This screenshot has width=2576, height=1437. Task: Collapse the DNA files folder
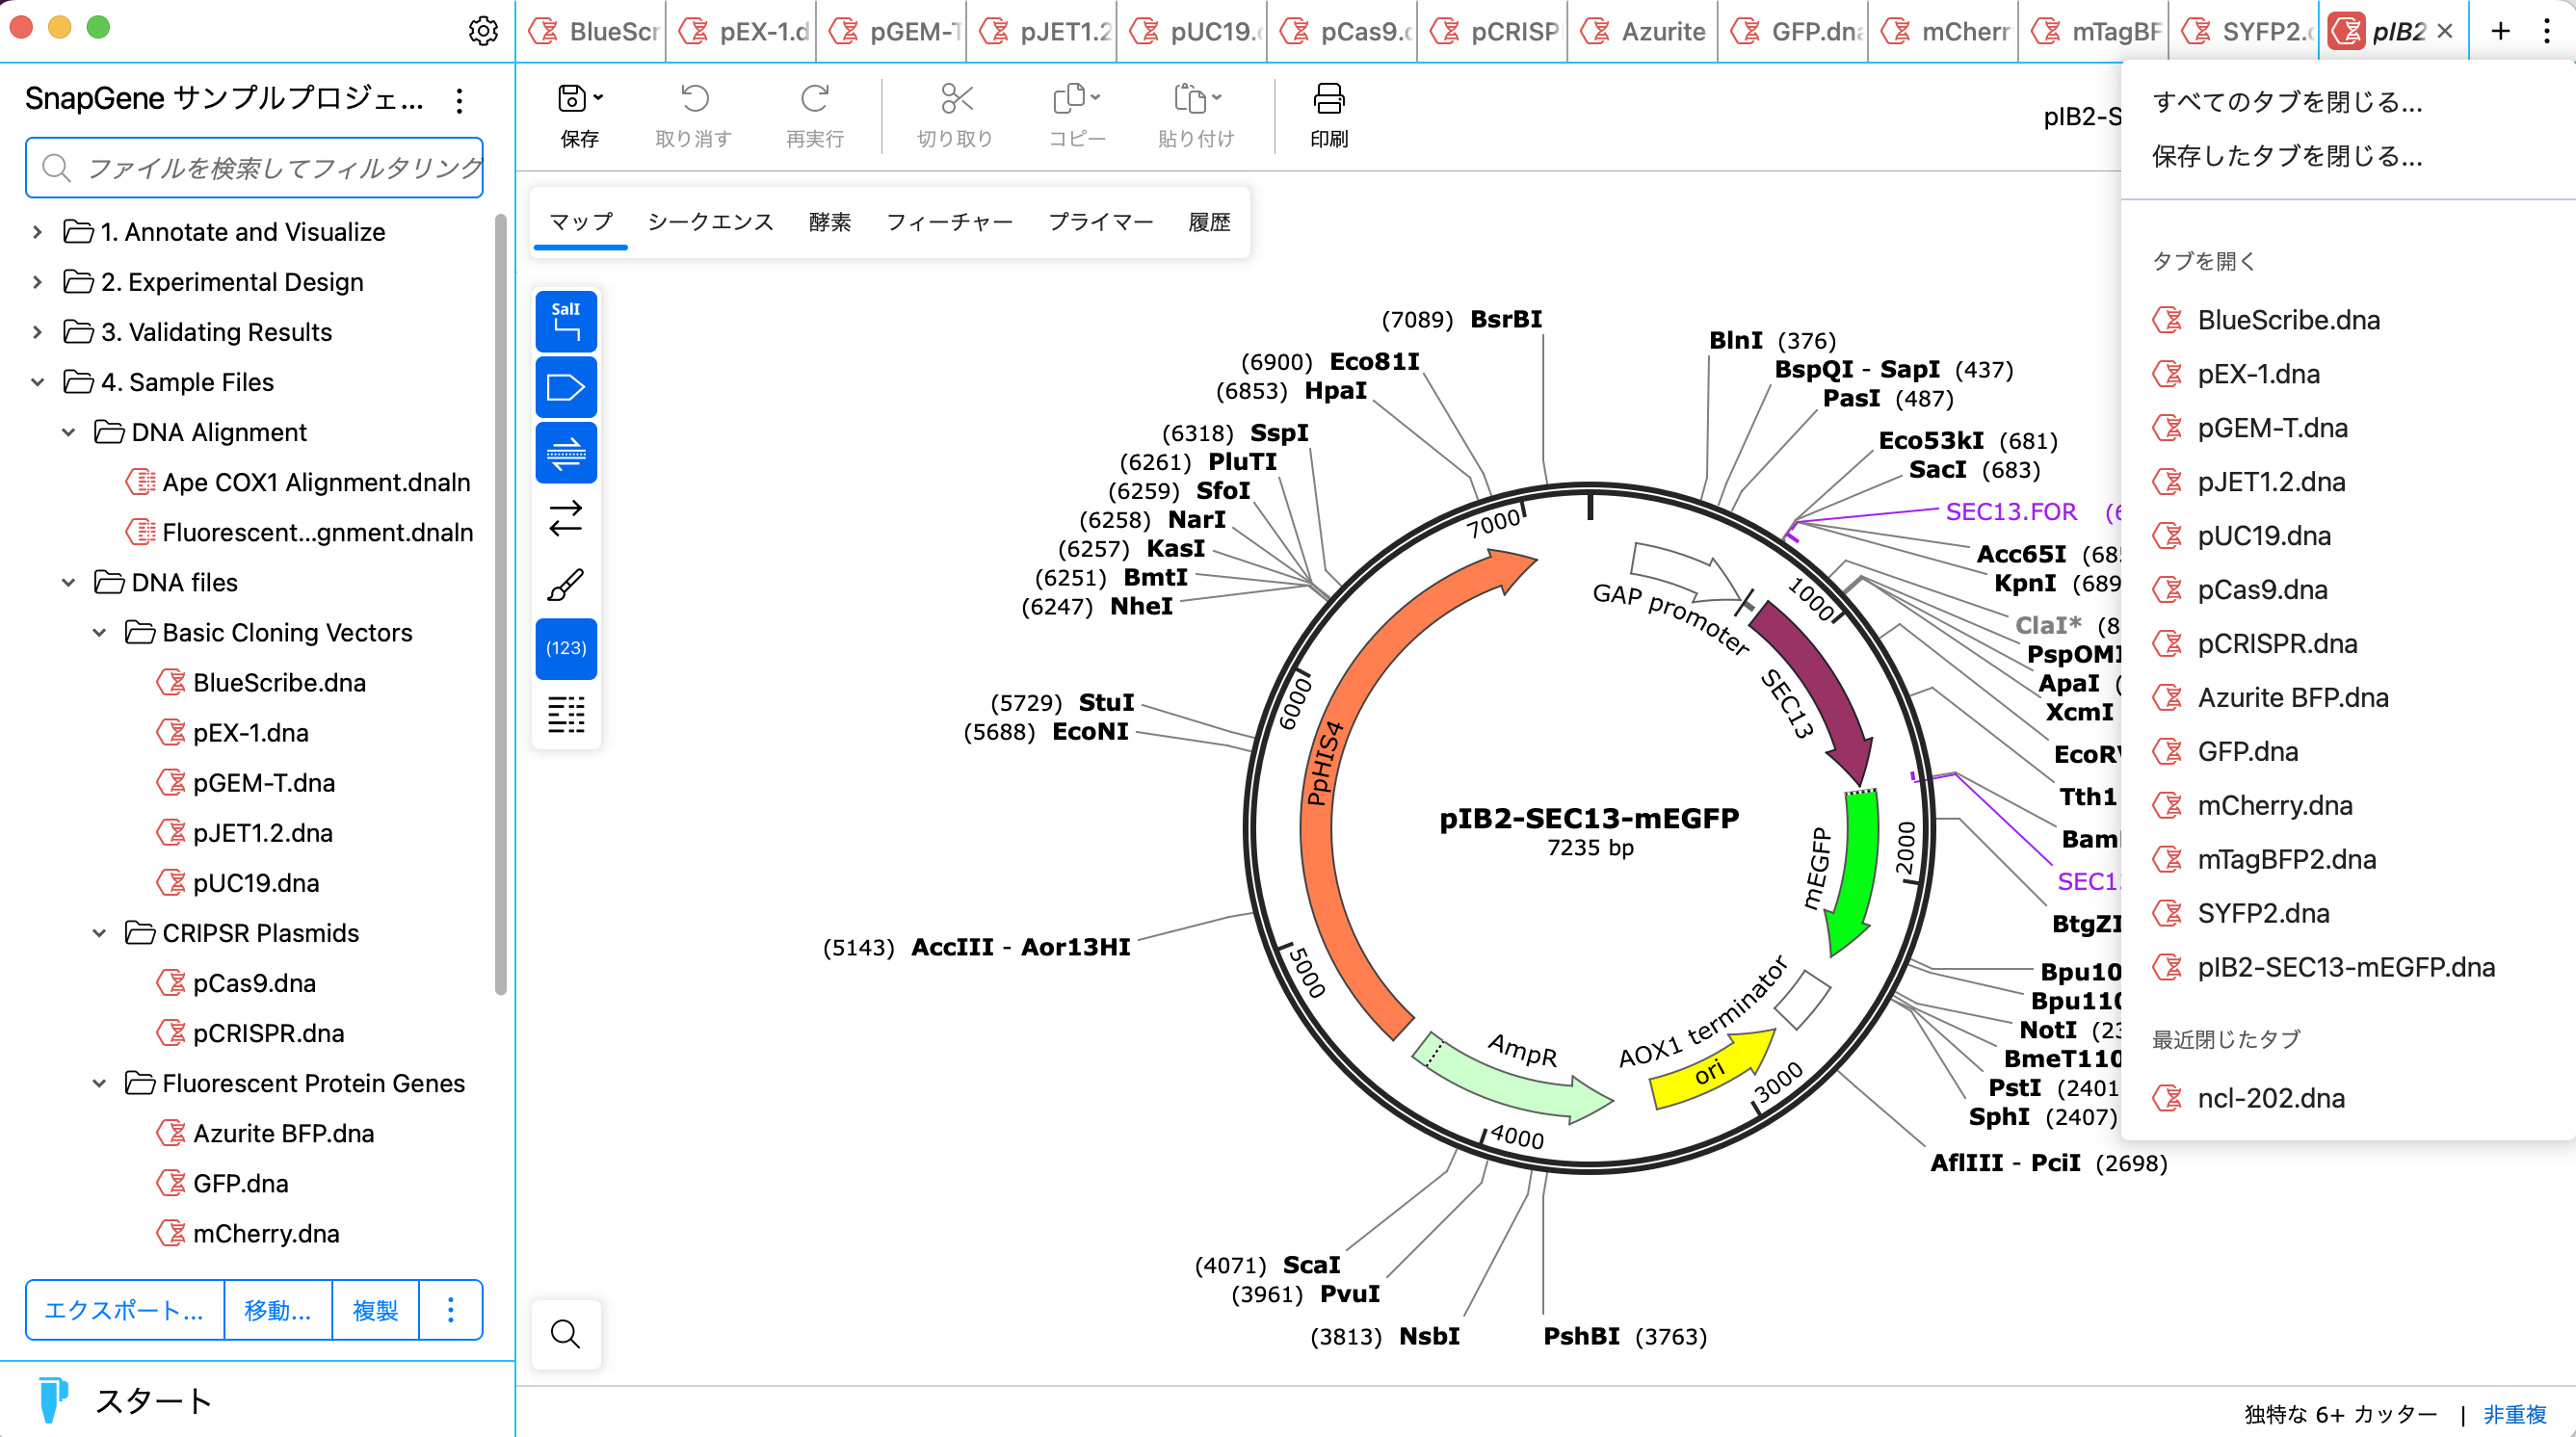[68, 582]
